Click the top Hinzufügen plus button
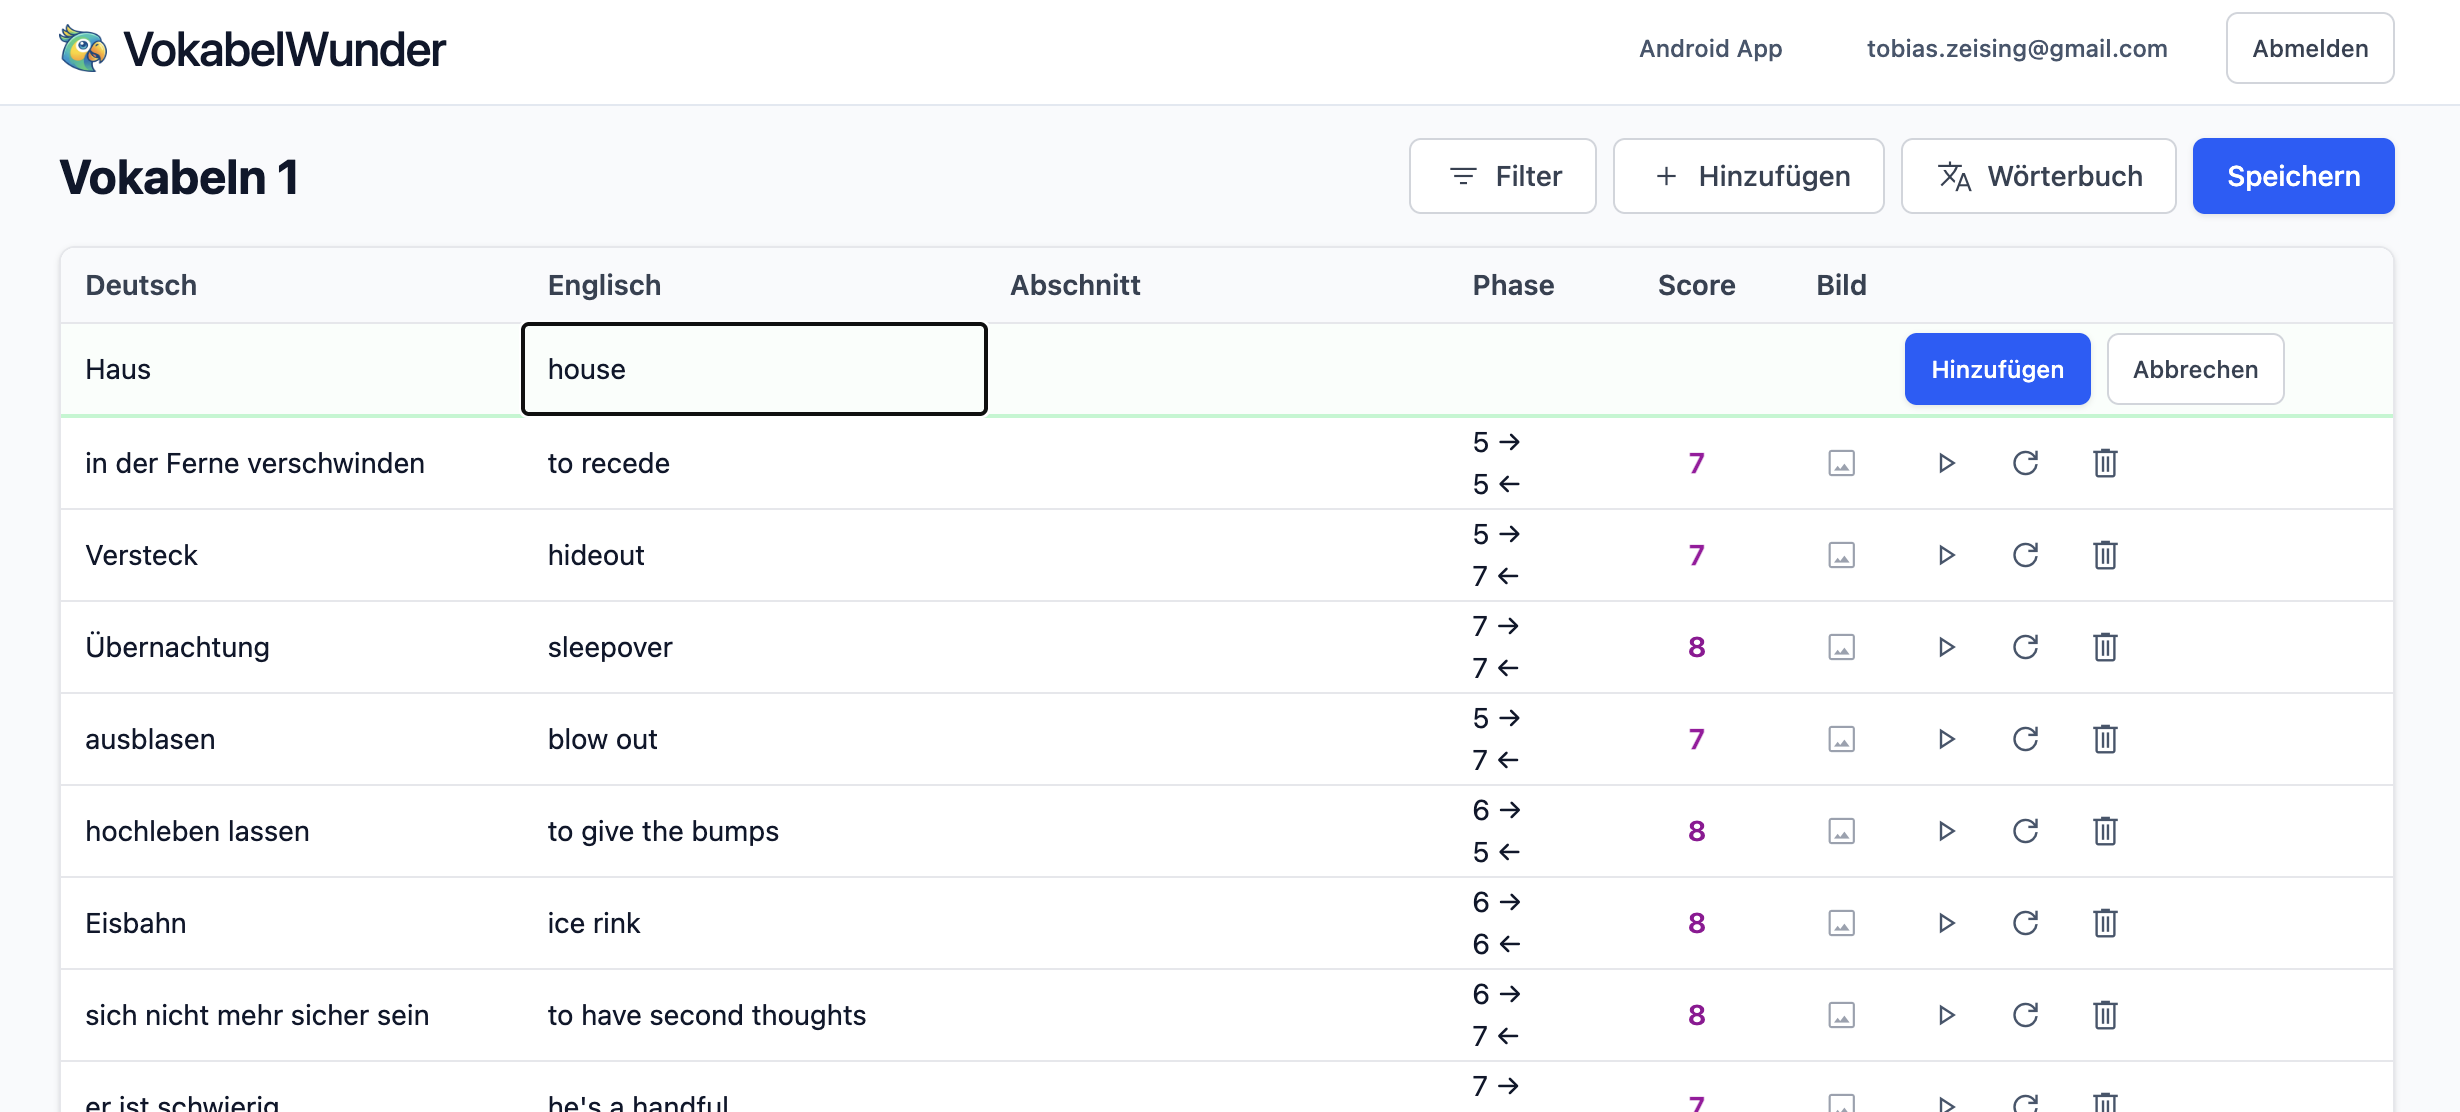The width and height of the screenshot is (2460, 1112). pyautogui.click(x=1748, y=176)
